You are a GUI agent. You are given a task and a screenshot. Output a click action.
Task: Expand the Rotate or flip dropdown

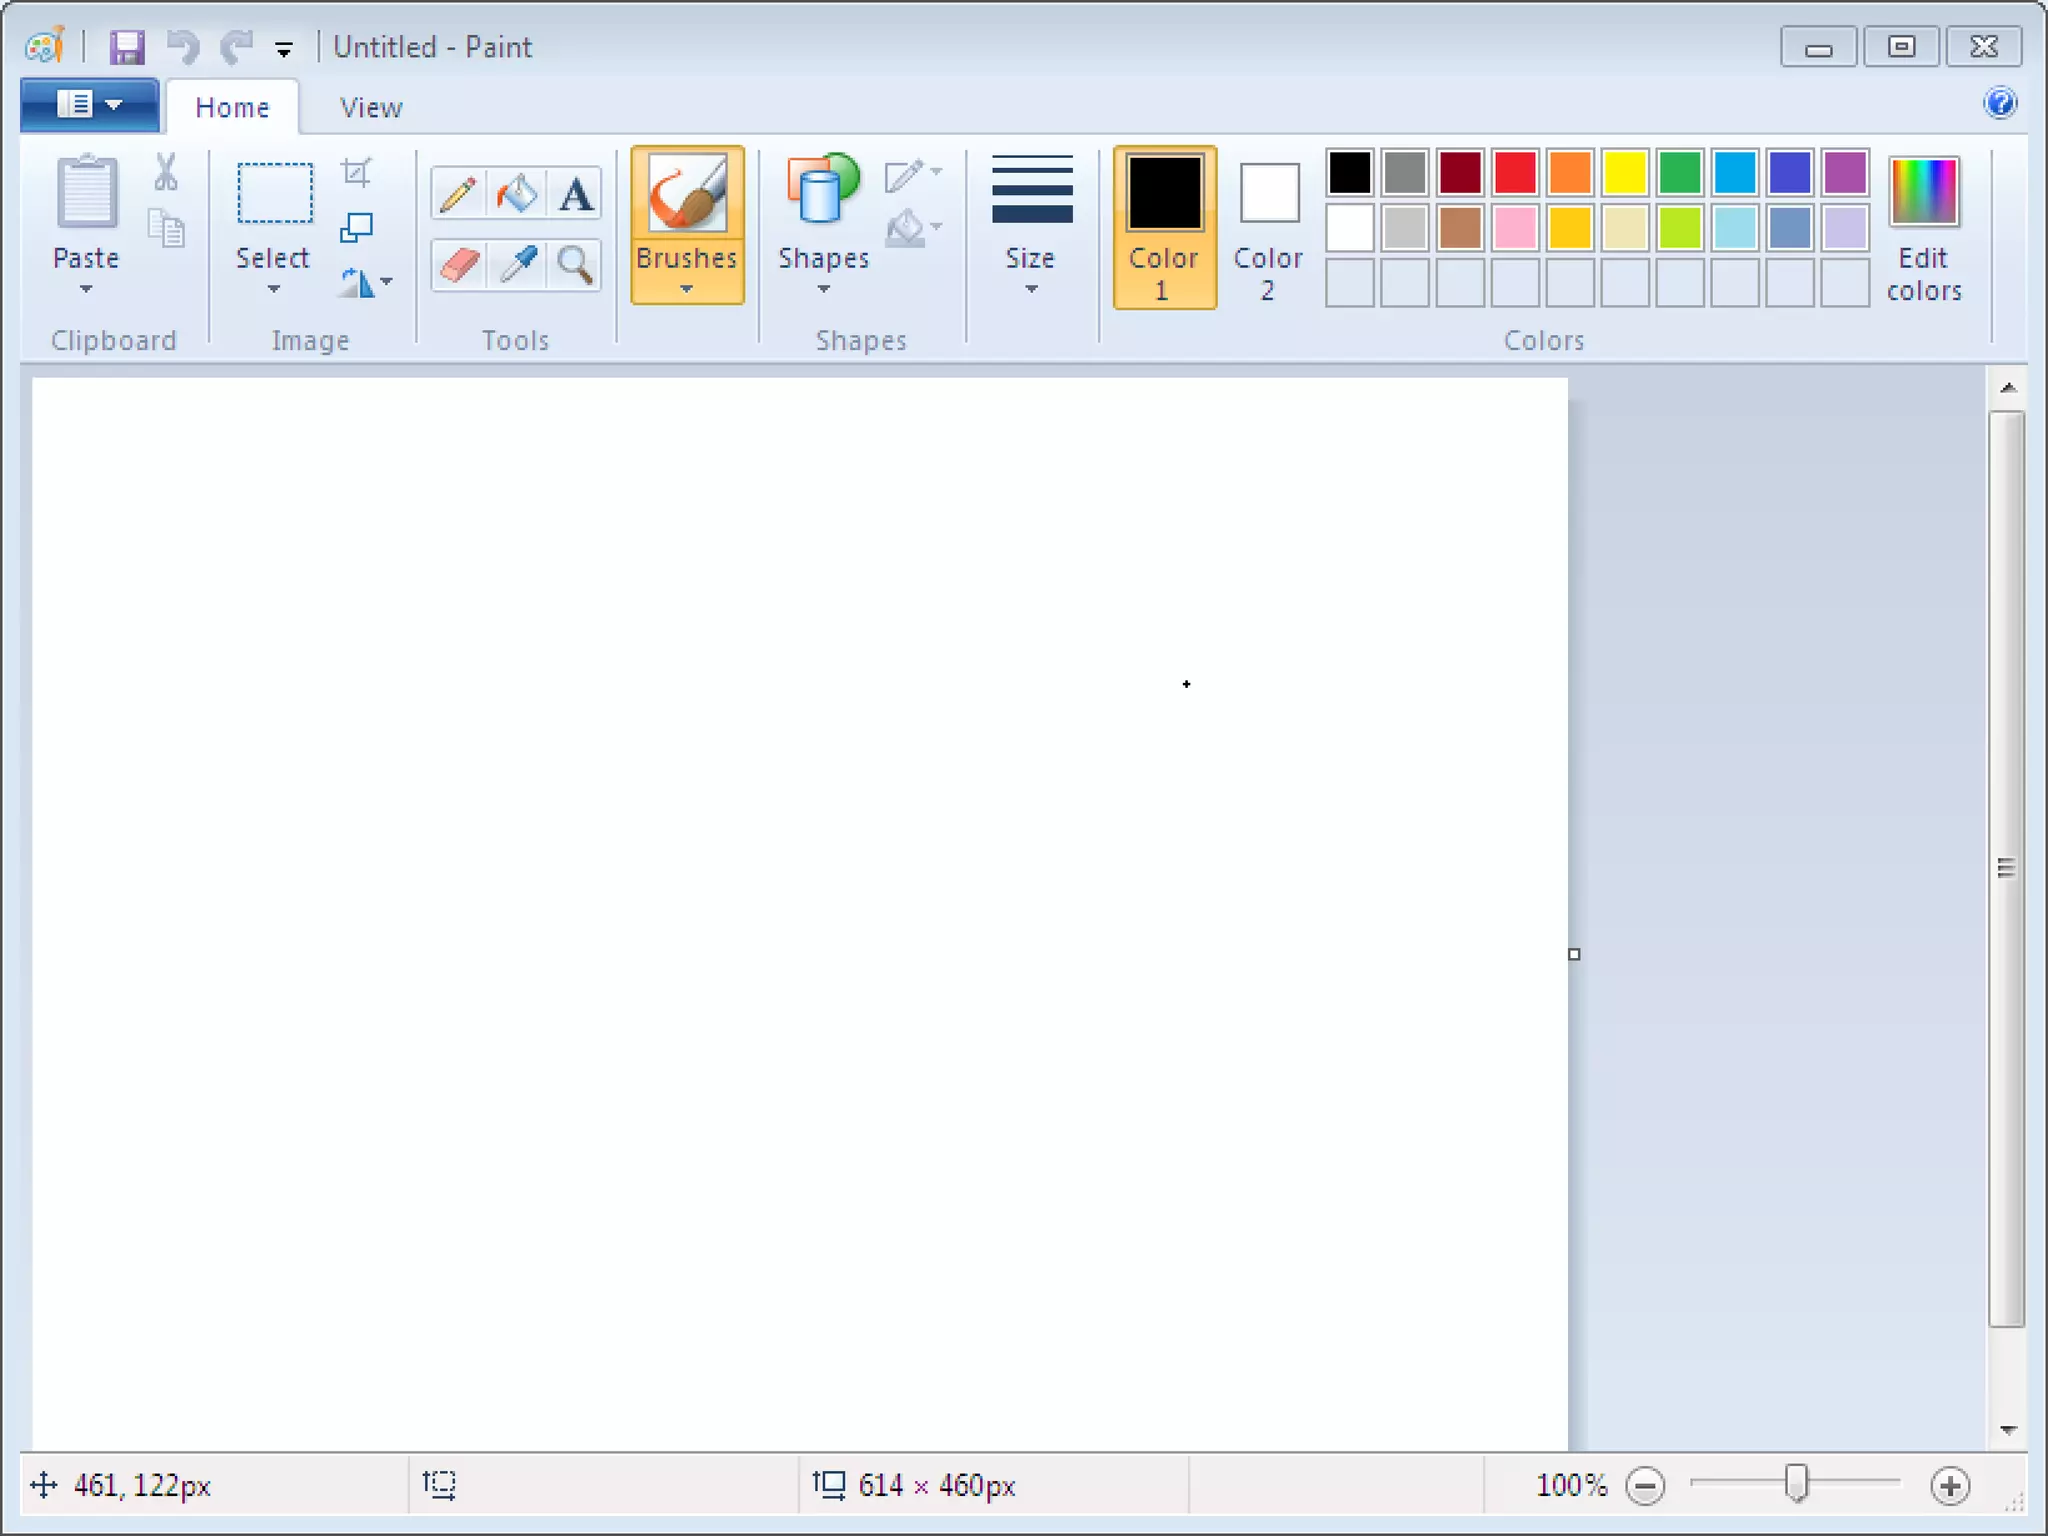coord(366,283)
